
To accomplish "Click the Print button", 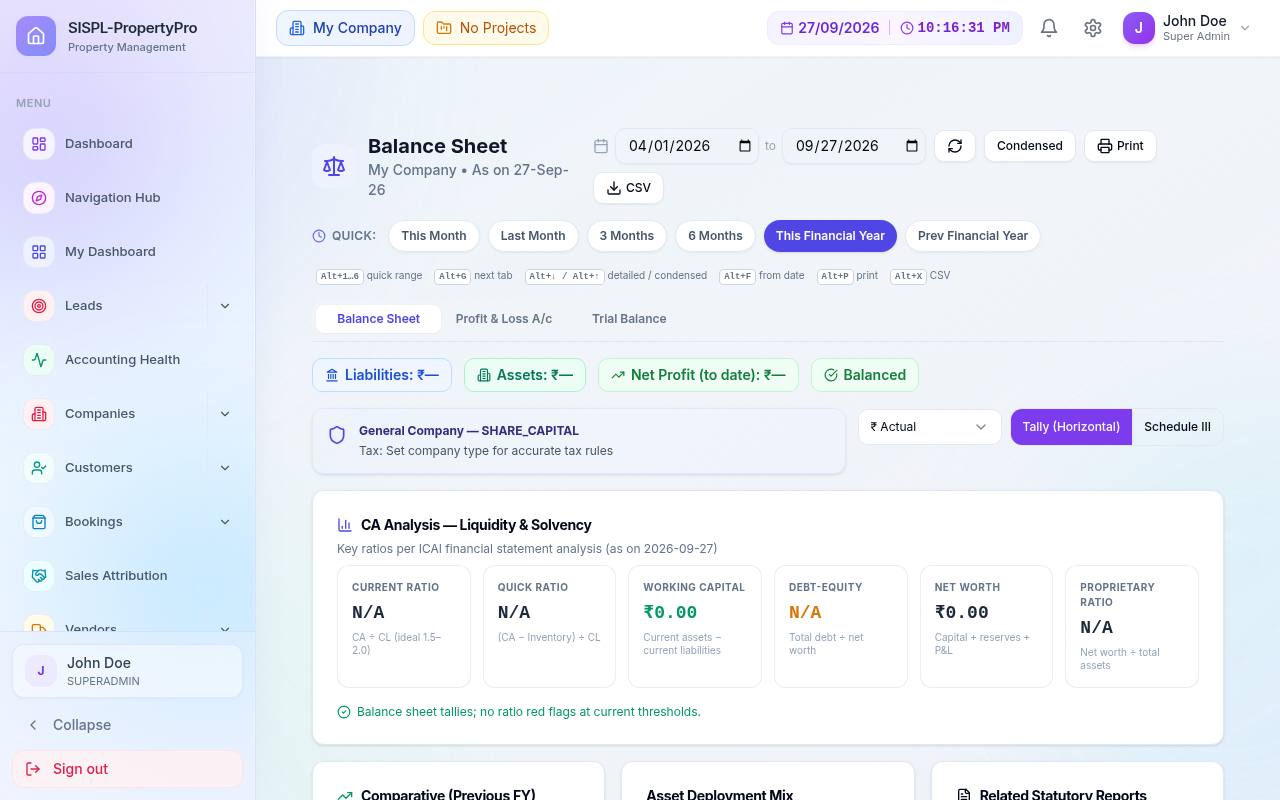I will coord(1120,146).
